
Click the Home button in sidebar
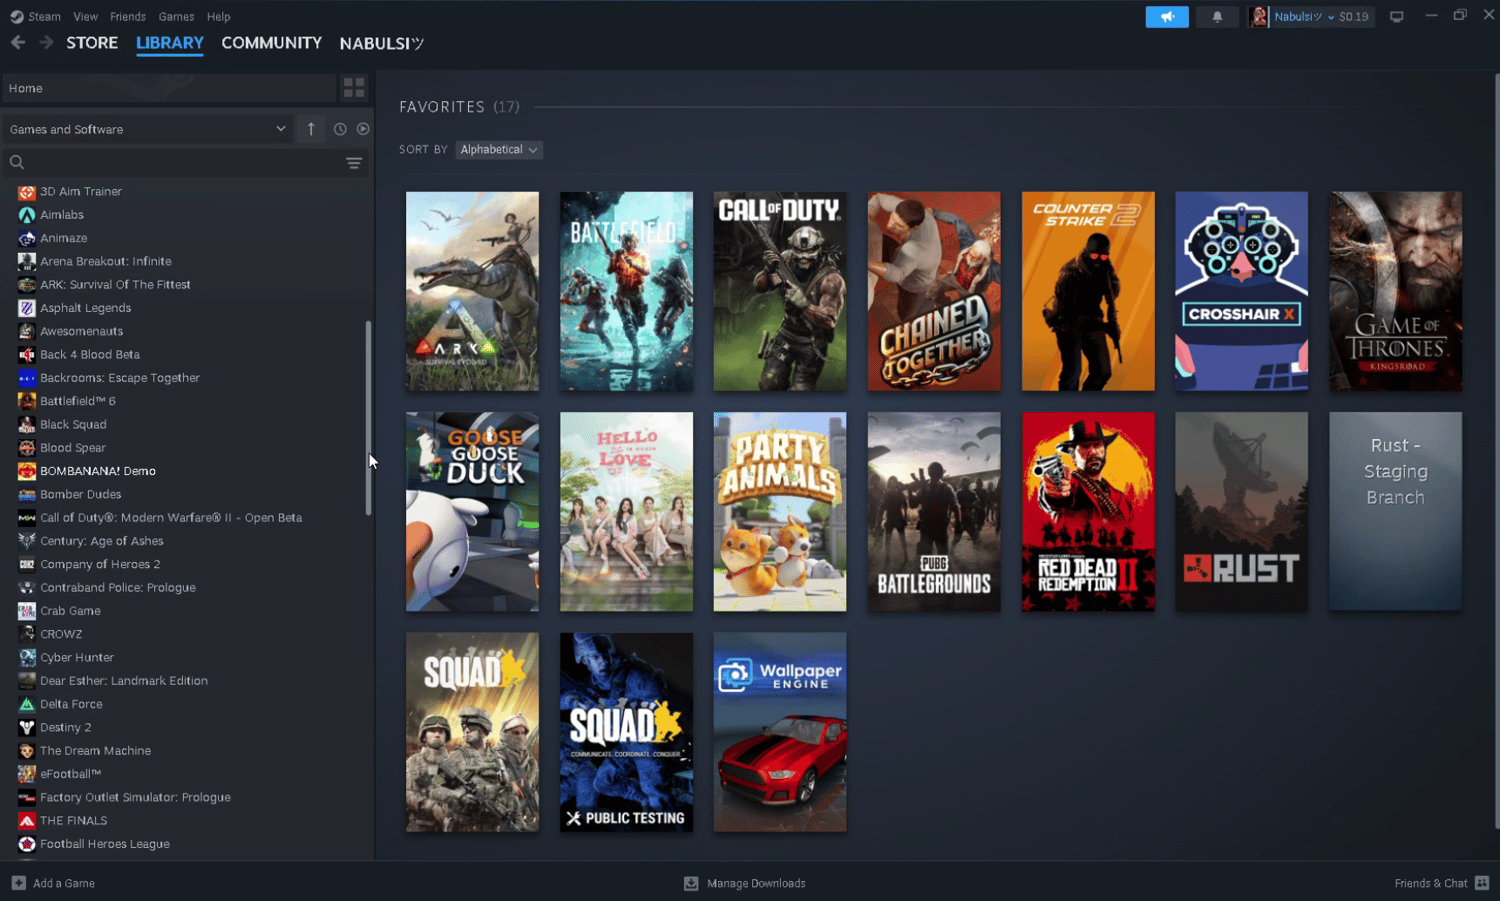[x=169, y=88]
